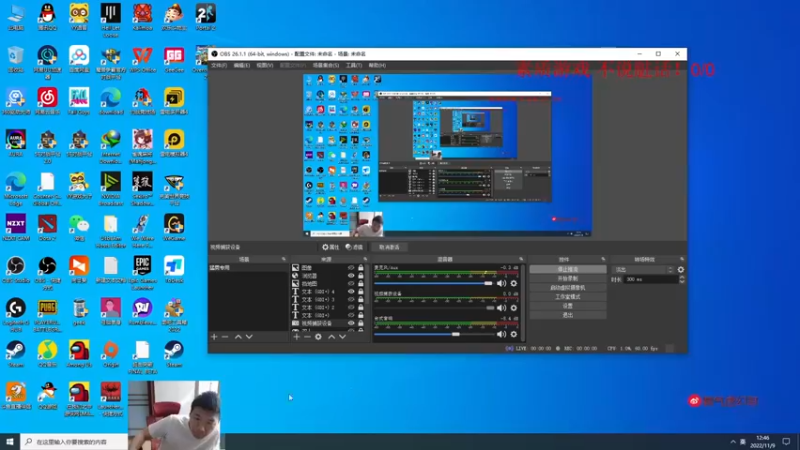The image size is (800, 450).
Task: Adjust 麦克风/Aux volume slider
Action: [434, 283]
